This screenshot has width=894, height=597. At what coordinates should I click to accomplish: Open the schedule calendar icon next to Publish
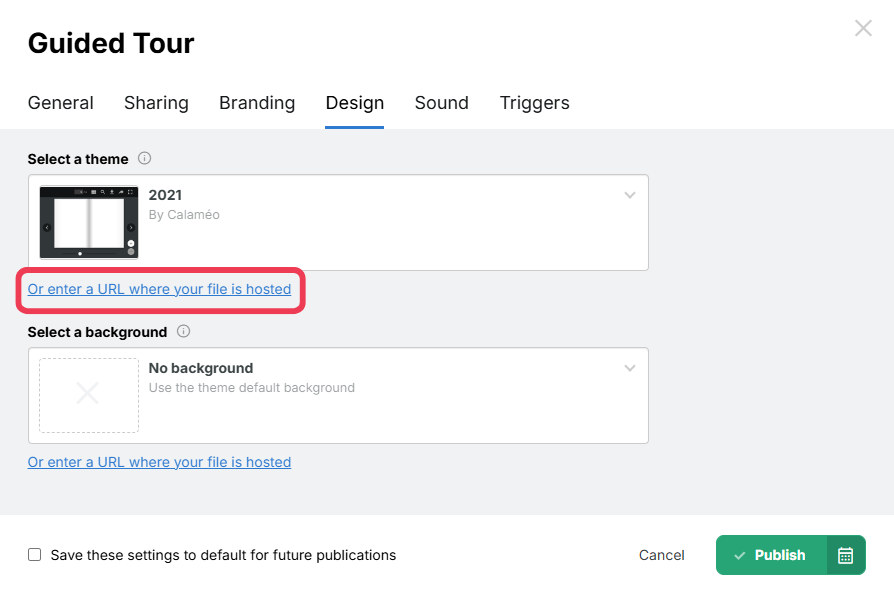click(846, 555)
